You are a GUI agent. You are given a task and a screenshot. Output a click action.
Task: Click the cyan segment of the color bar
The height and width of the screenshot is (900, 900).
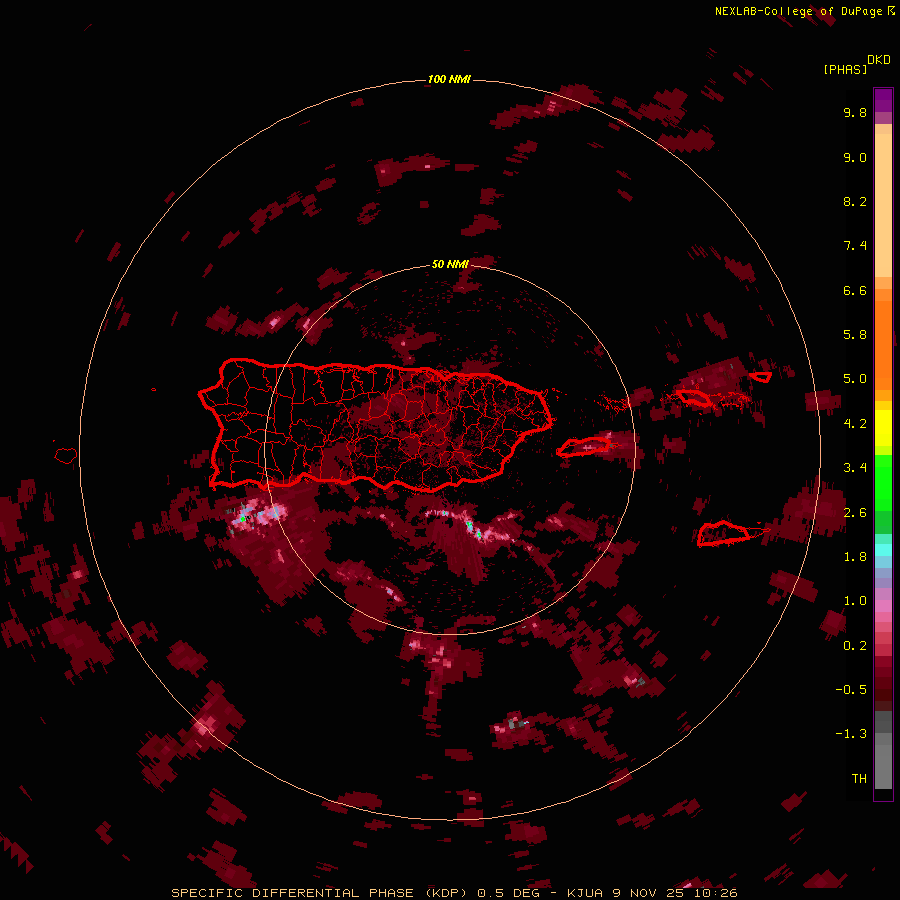click(x=883, y=550)
